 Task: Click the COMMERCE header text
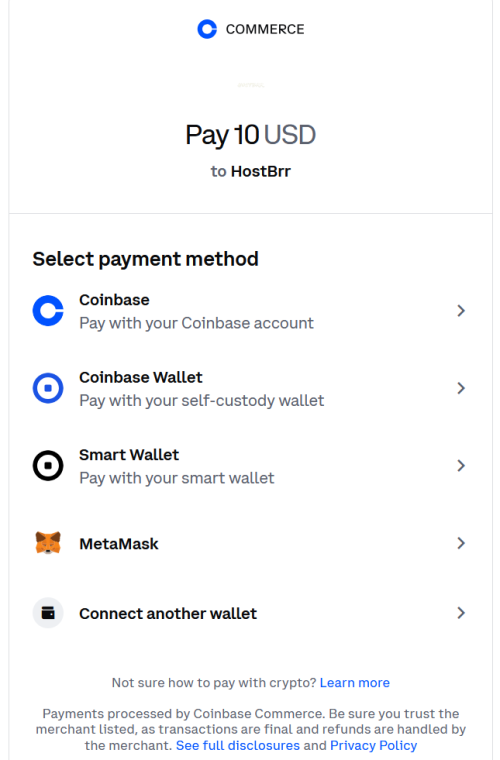point(265,29)
